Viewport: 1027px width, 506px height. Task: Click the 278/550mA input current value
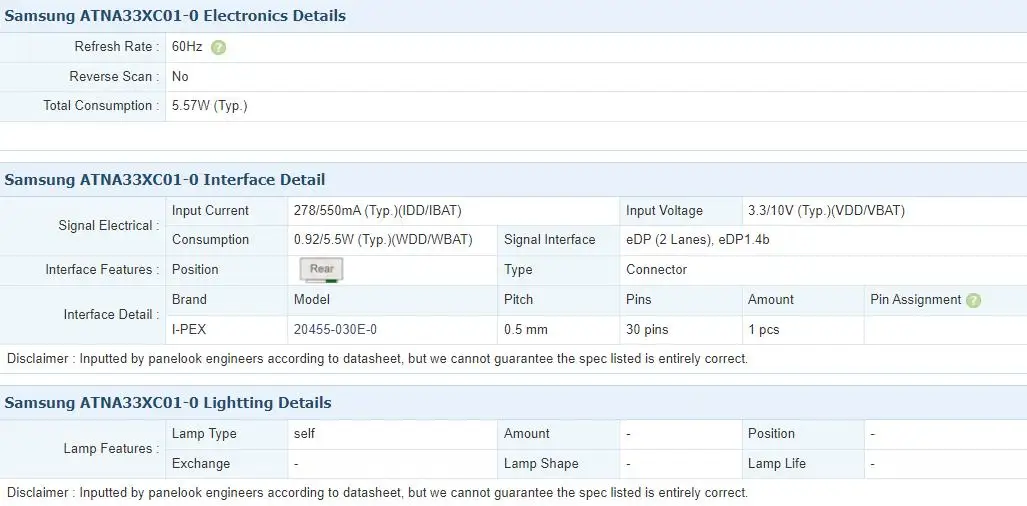point(378,211)
